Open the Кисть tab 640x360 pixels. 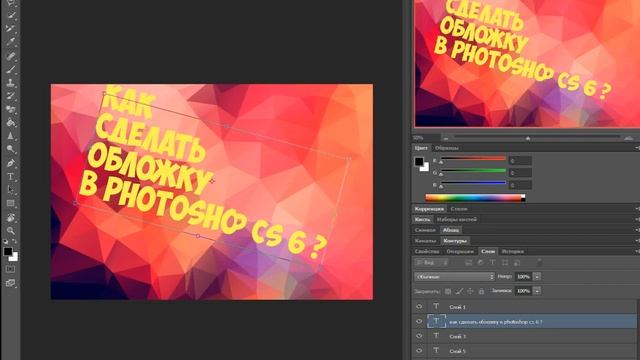point(422,220)
